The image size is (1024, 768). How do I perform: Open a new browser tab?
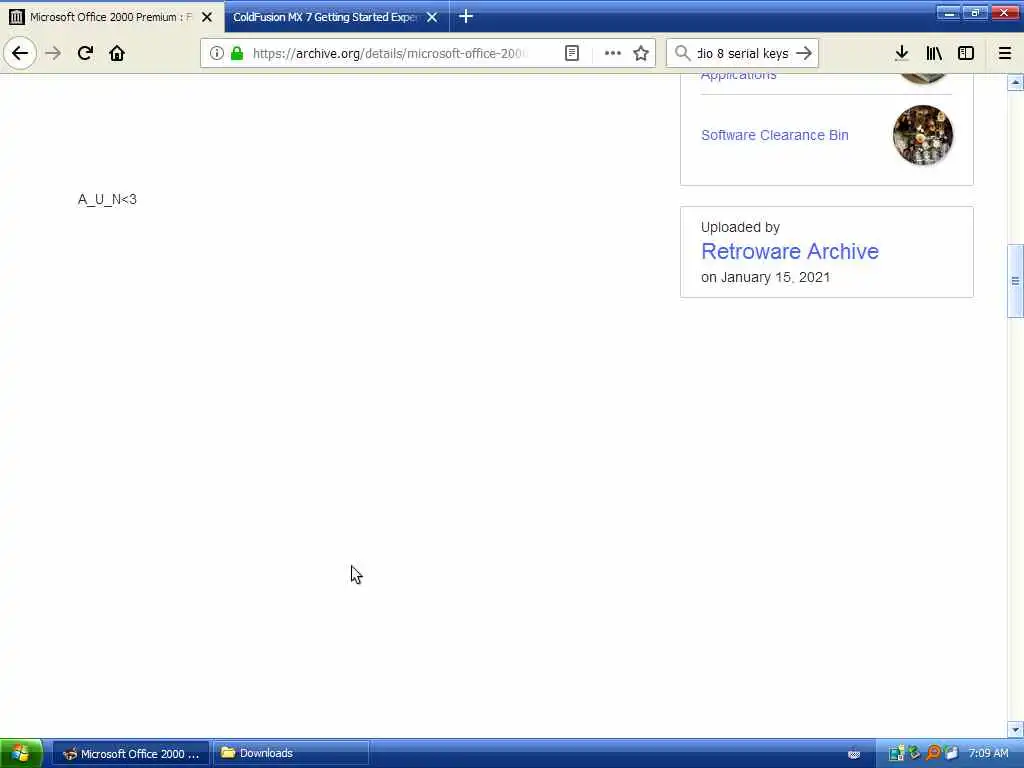(x=466, y=16)
